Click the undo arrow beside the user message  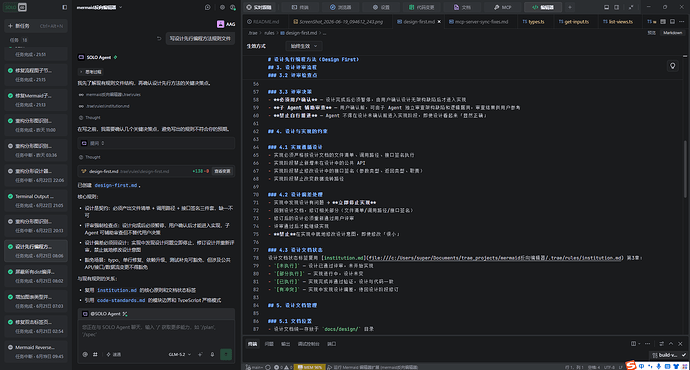coord(159,39)
